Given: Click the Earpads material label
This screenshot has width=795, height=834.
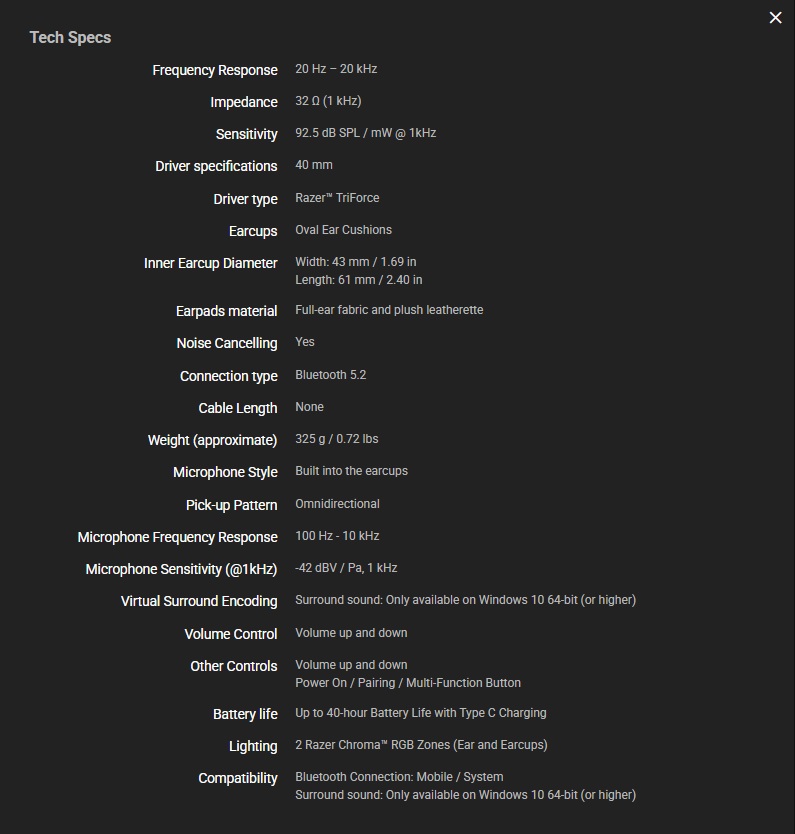Looking at the screenshot, I should pyautogui.click(x=226, y=311).
